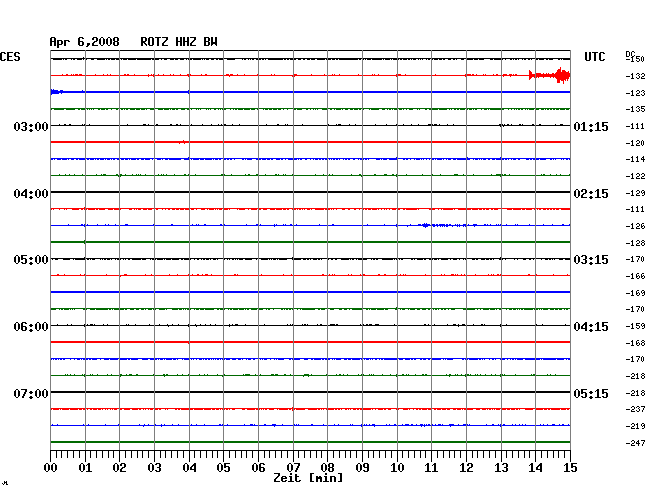Select the 03:00 local time label
Image resolution: width=650 pixels, height=494 pixels.
[x=31, y=127]
